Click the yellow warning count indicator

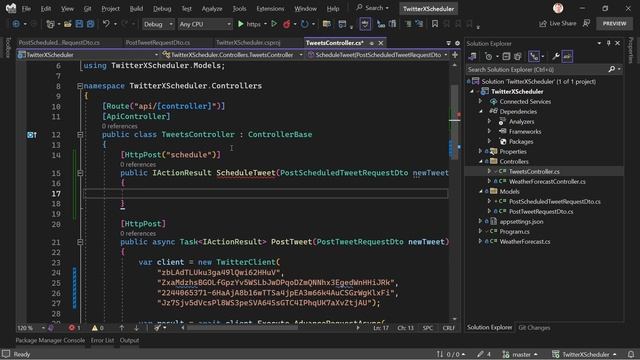(x=98, y=328)
